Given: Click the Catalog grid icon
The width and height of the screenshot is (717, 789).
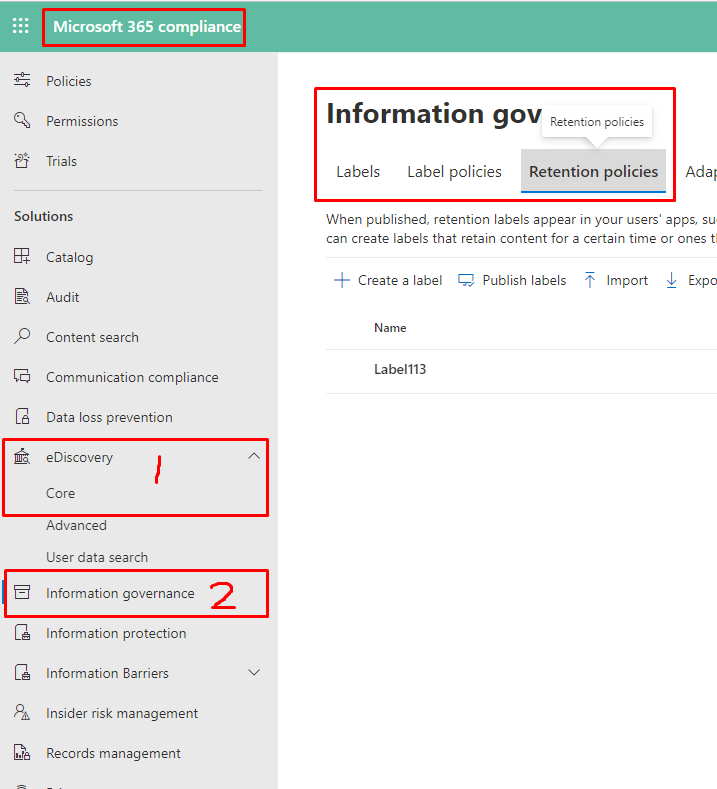Looking at the screenshot, I should click(x=22, y=256).
